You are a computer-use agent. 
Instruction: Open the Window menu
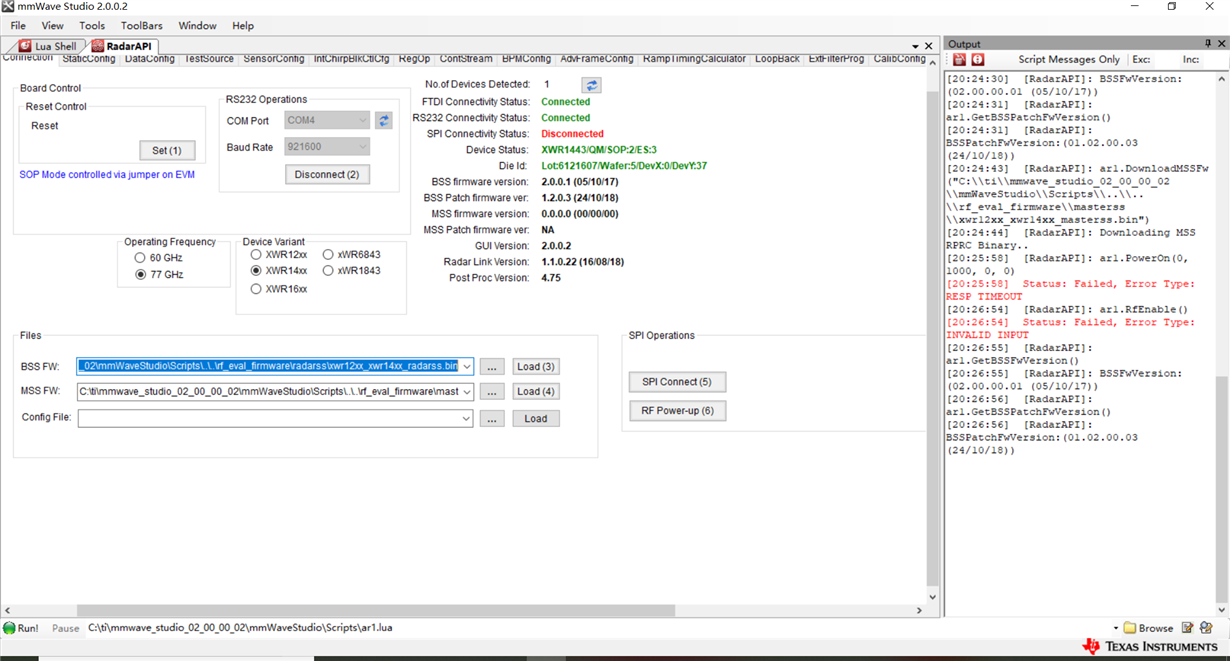(197, 26)
